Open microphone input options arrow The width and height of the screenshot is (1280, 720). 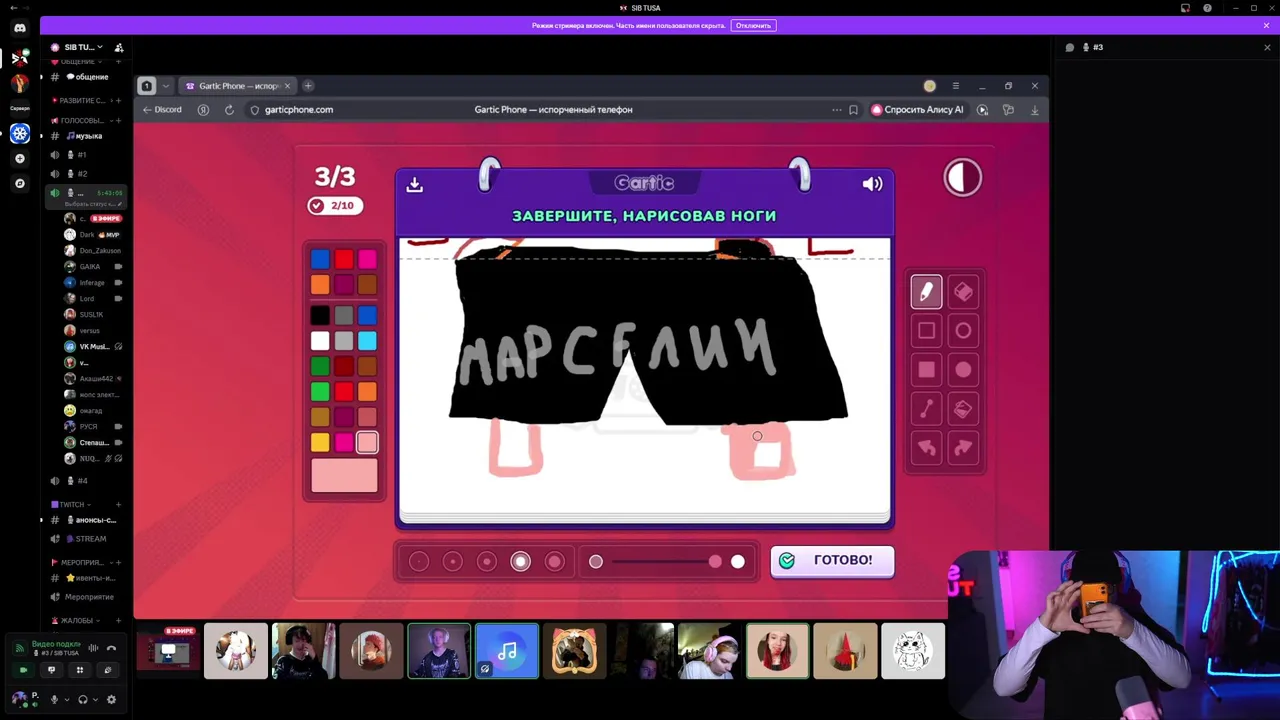click(67, 700)
